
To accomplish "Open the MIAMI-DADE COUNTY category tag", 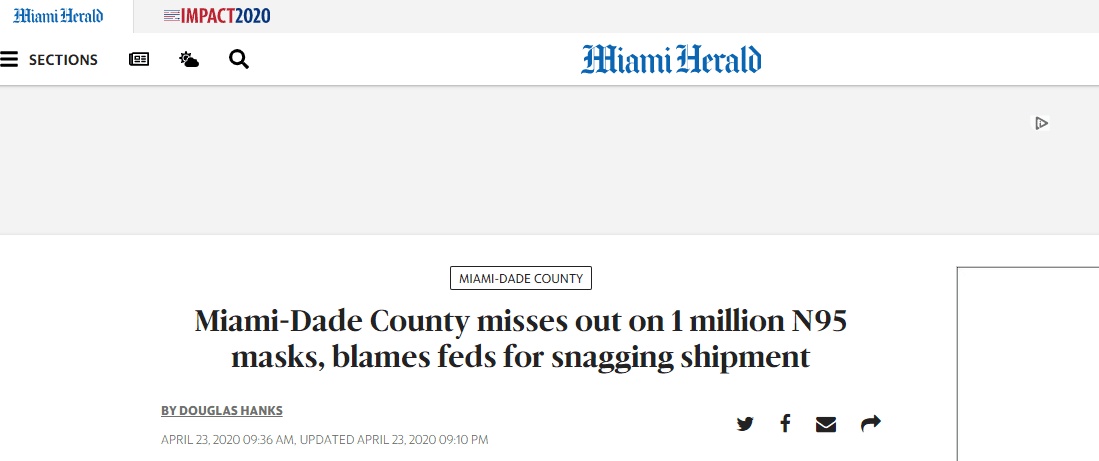I will [521, 278].
